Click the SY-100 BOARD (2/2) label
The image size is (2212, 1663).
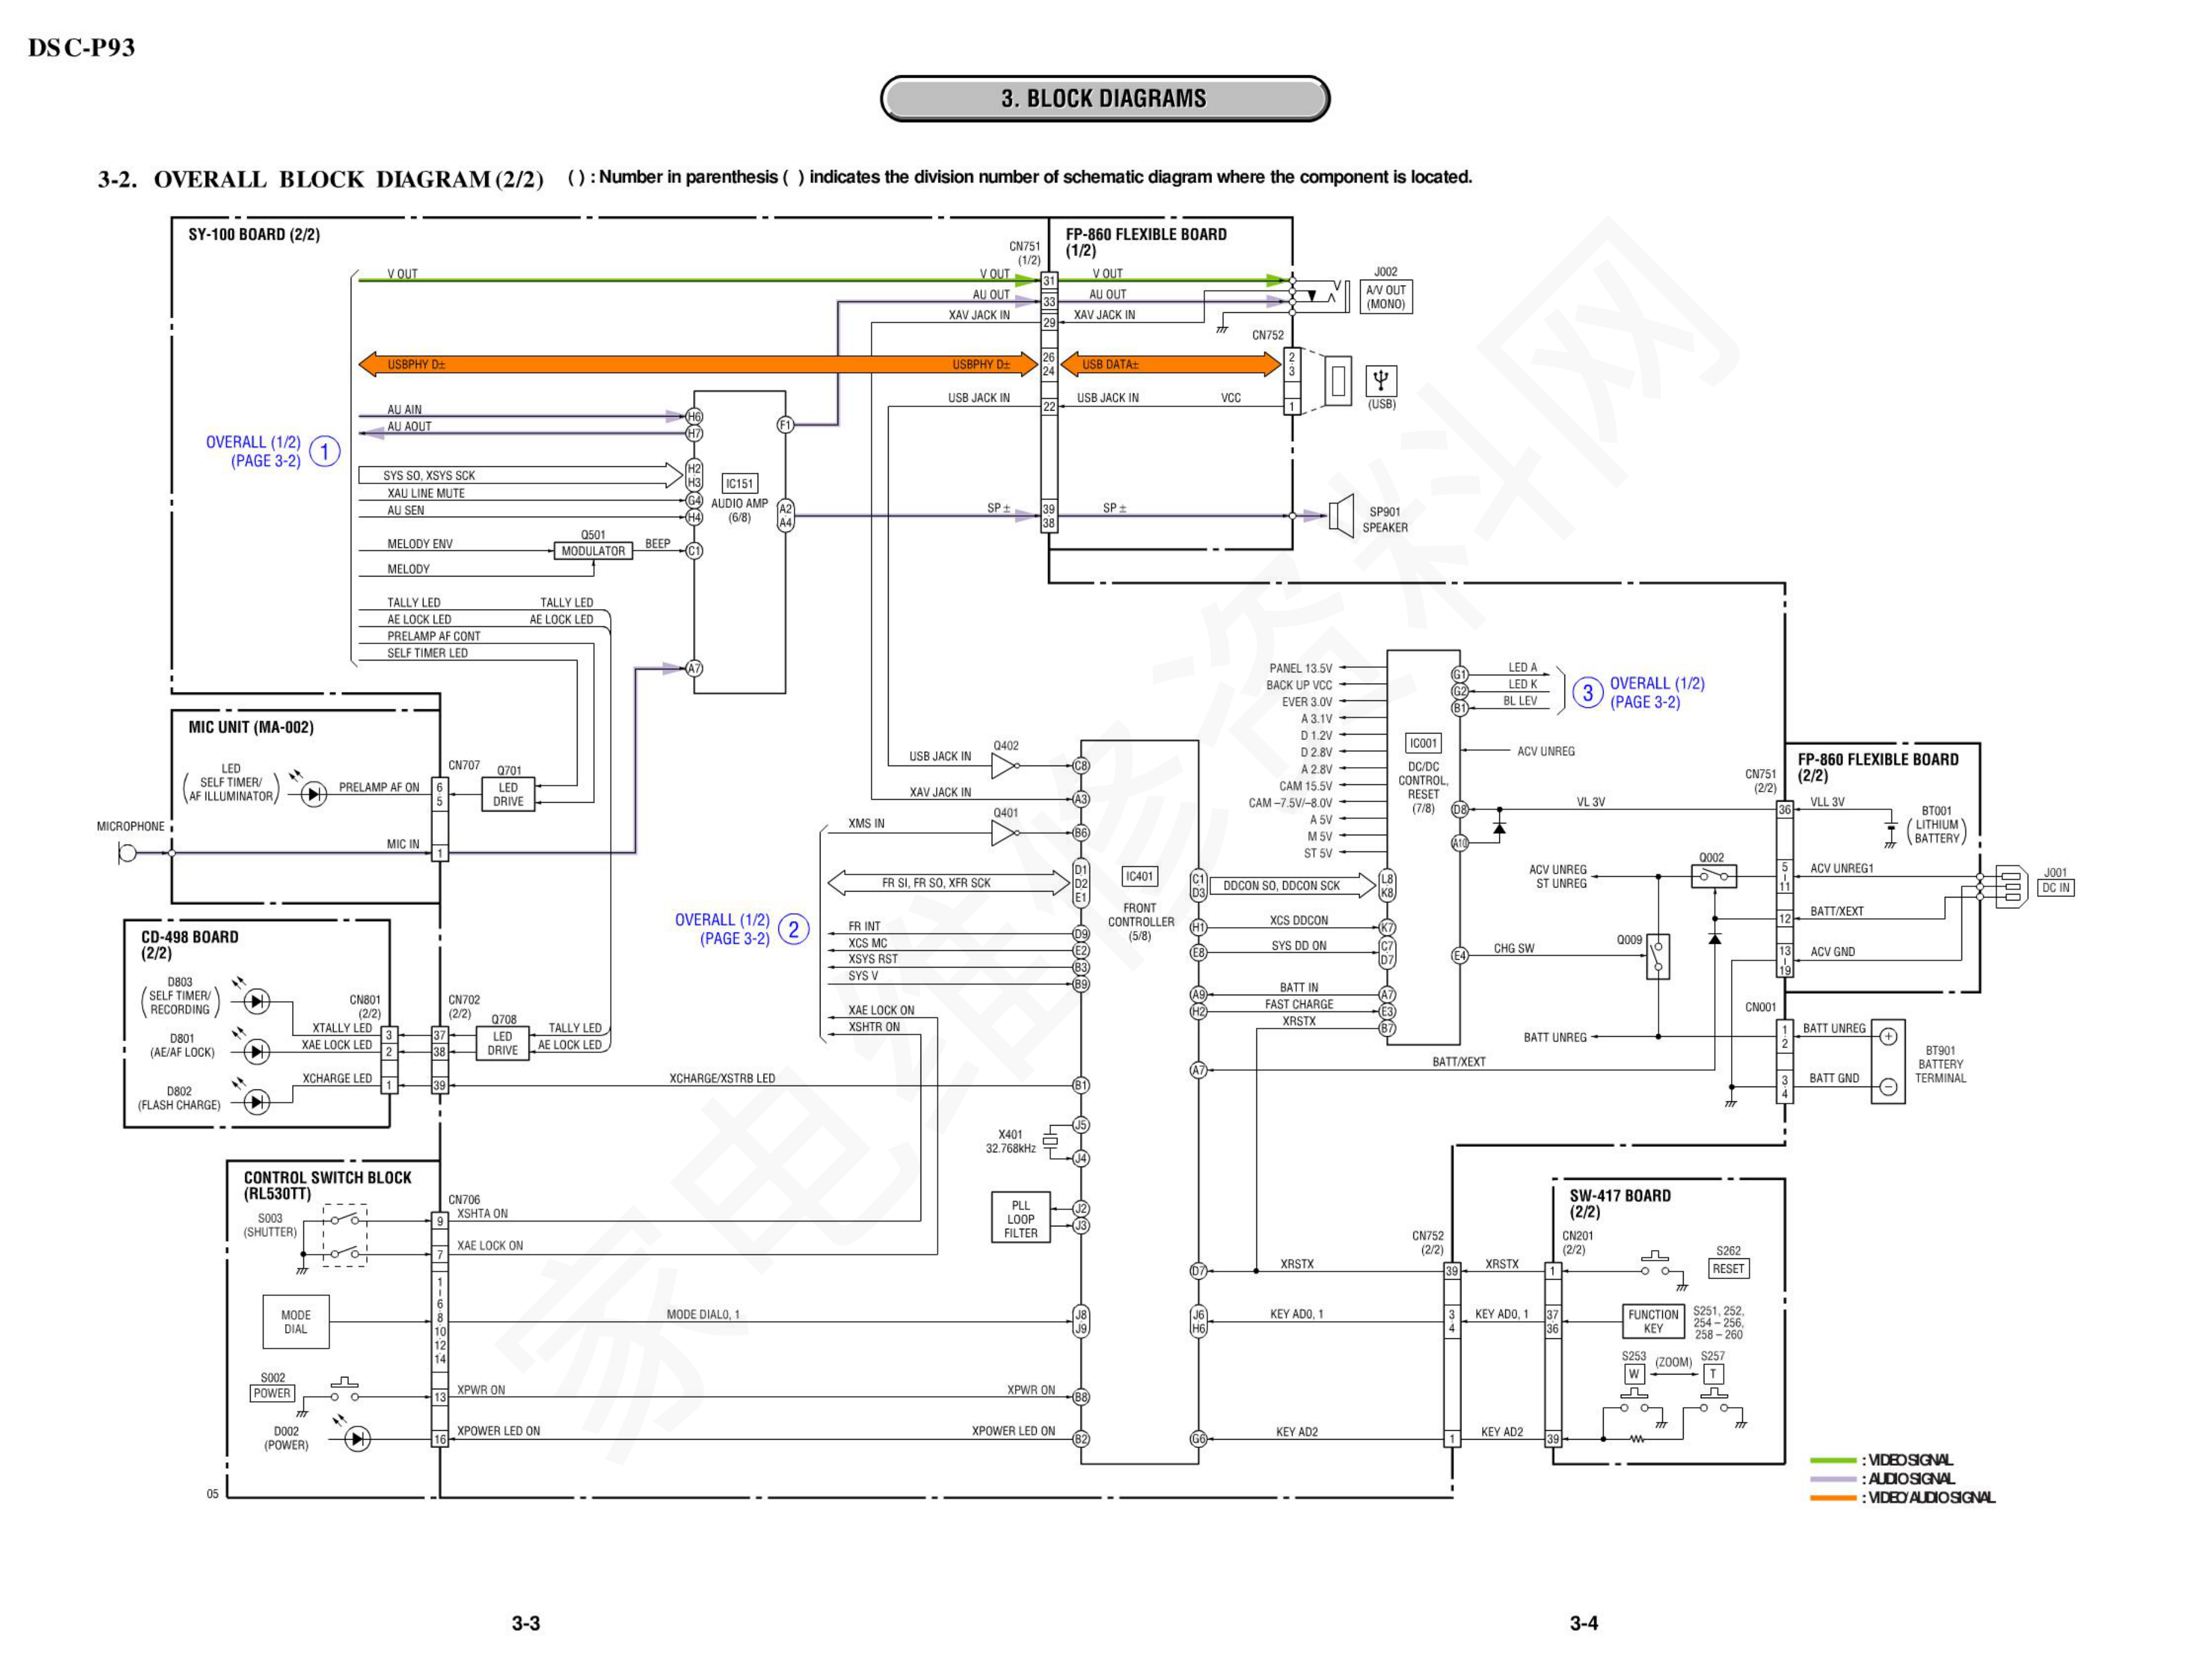254,235
